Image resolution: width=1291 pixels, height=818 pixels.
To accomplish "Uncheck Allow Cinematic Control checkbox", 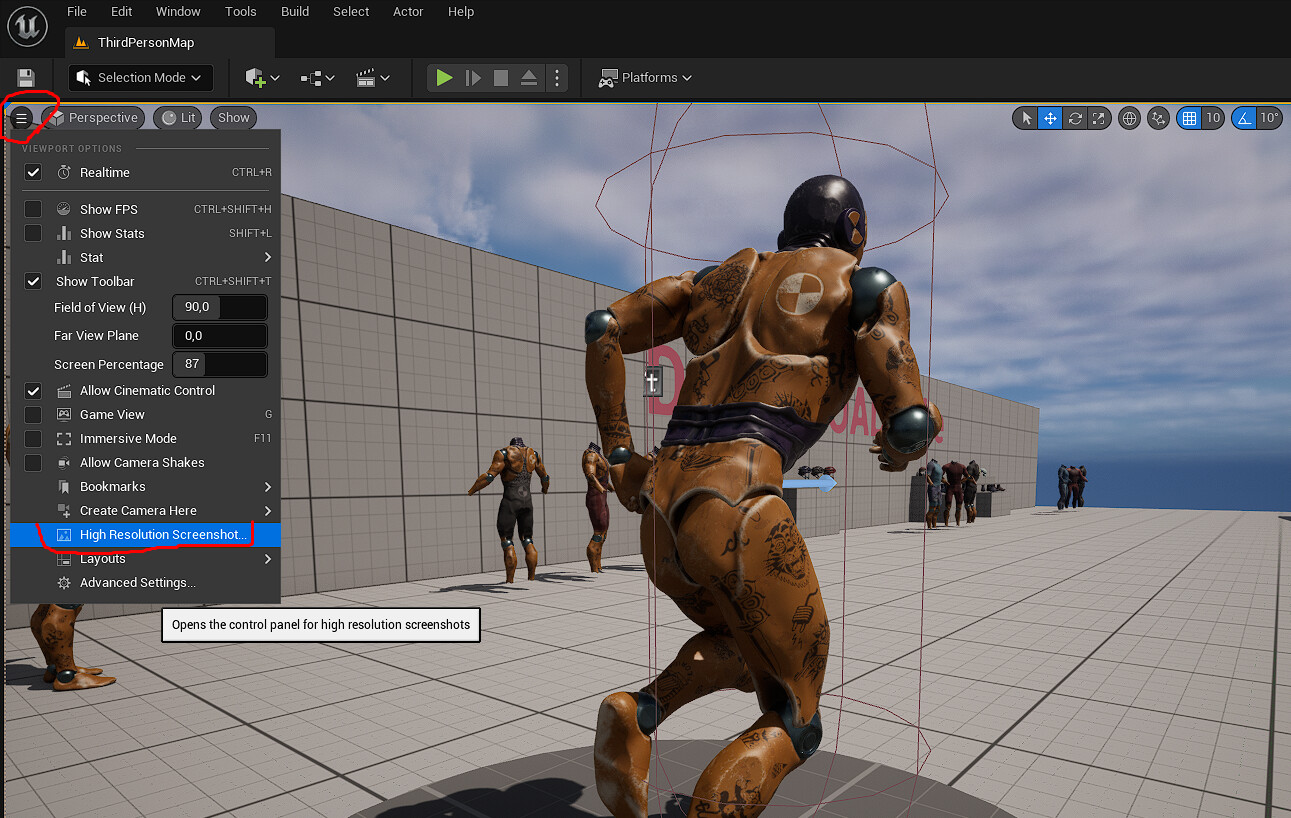I will [33, 390].
